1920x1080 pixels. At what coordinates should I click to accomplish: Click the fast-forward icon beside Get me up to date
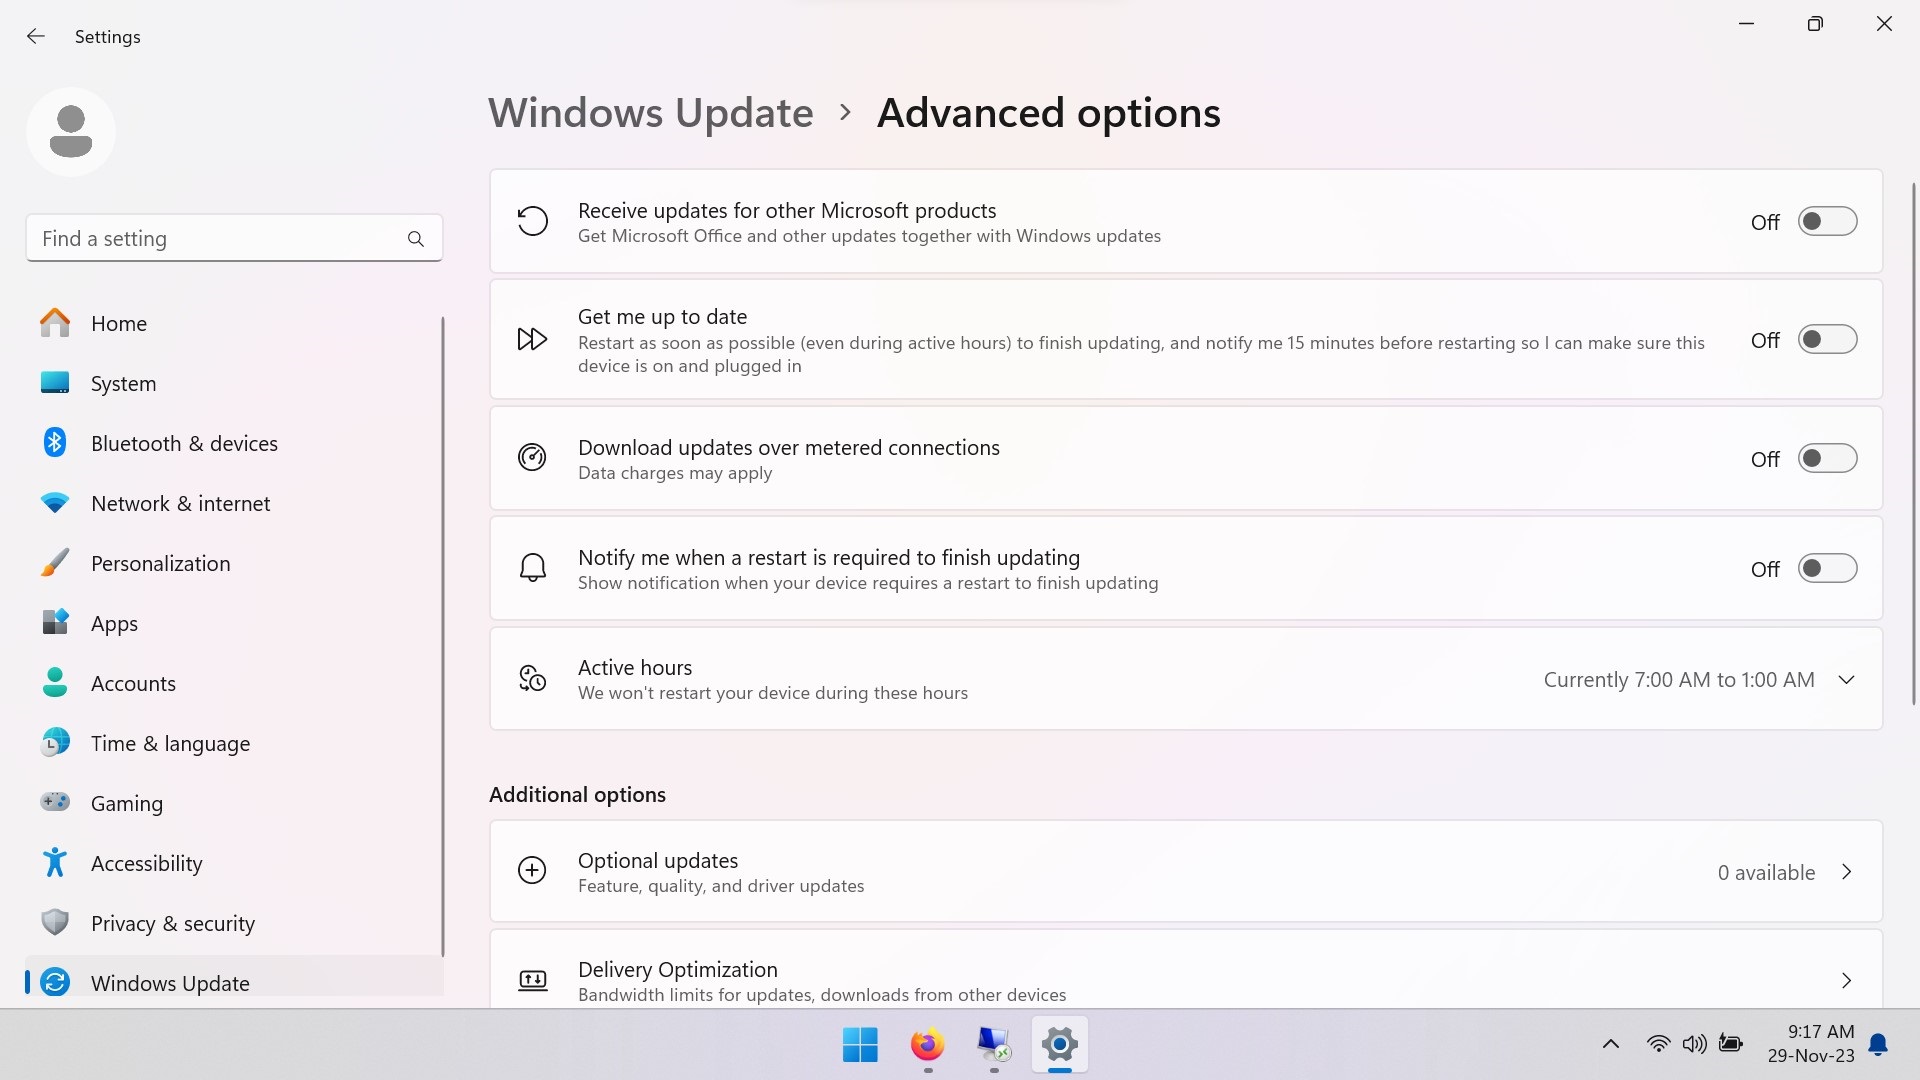[532, 340]
